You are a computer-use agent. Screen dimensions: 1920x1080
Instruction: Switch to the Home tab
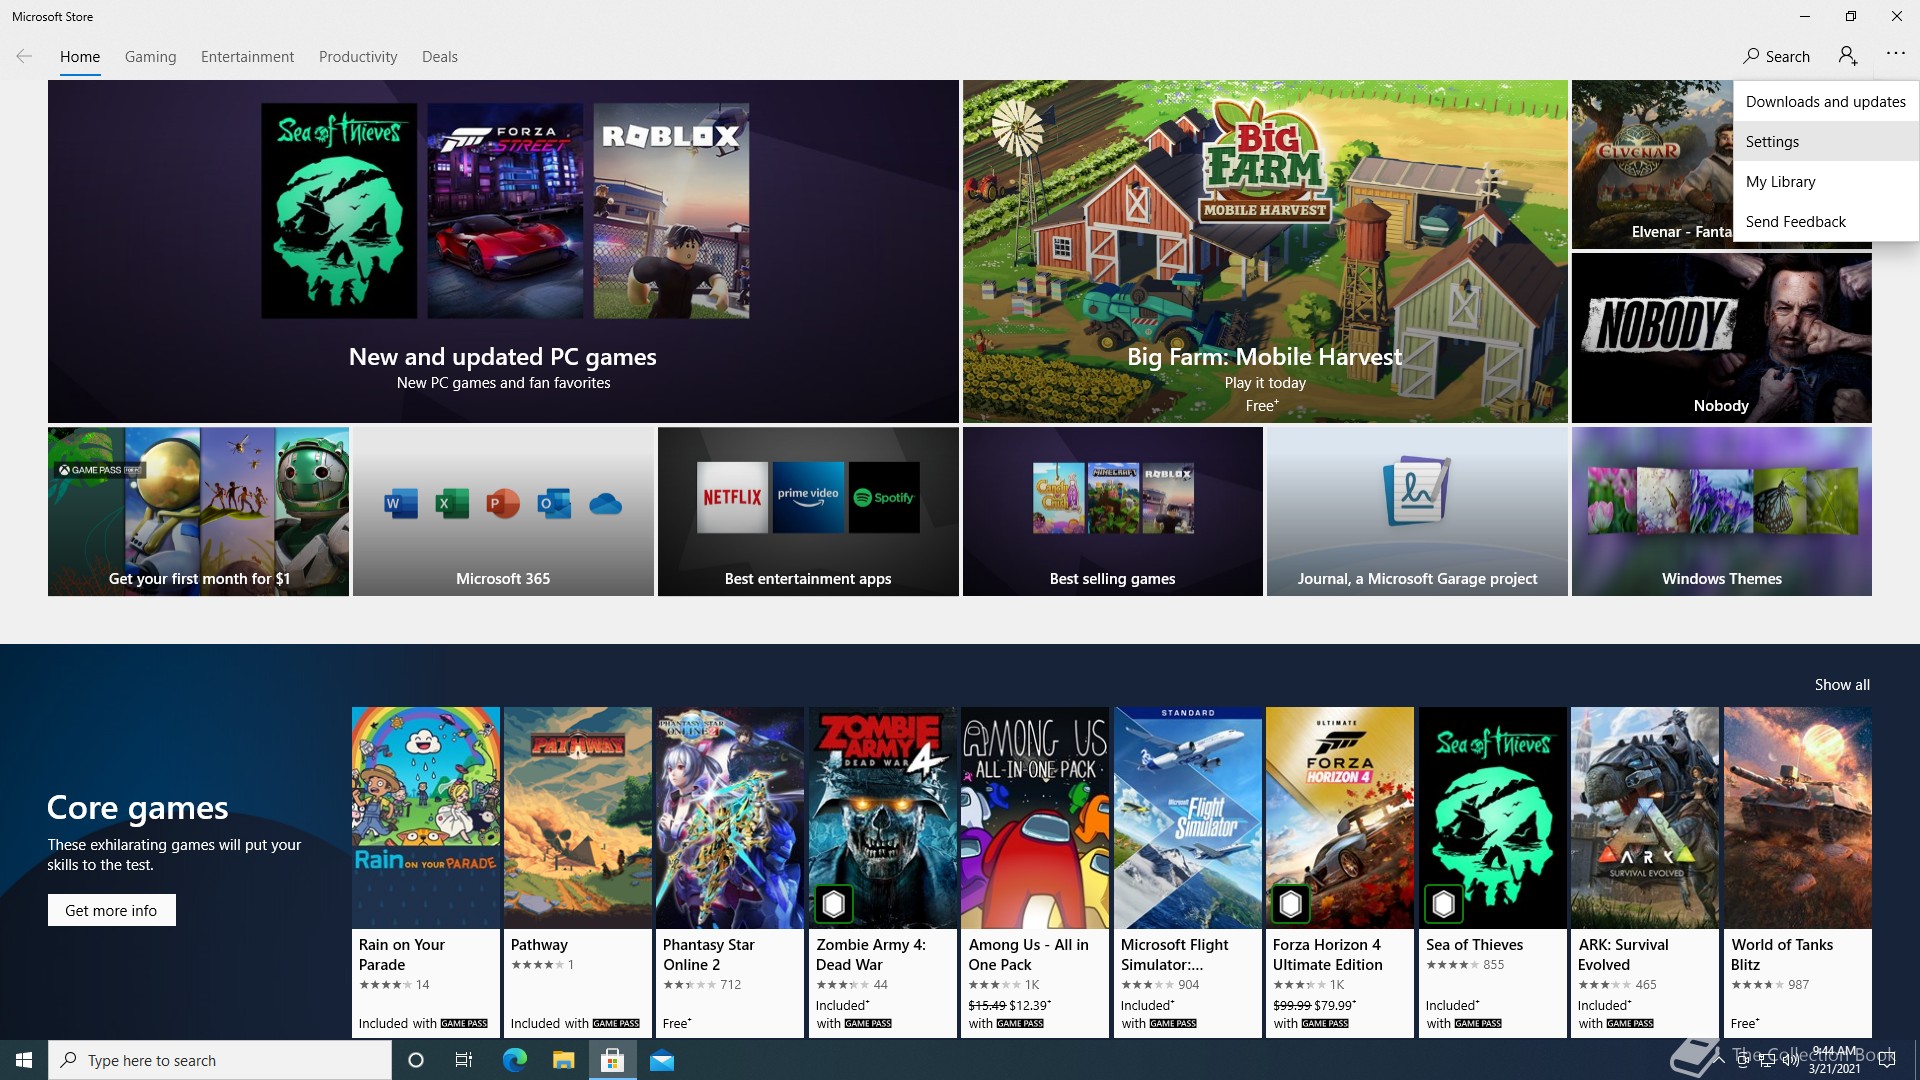tap(80, 57)
